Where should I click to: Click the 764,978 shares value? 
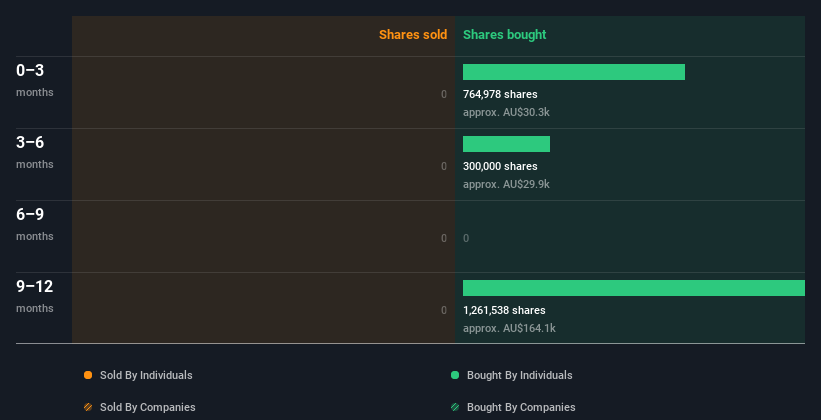pyautogui.click(x=500, y=94)
